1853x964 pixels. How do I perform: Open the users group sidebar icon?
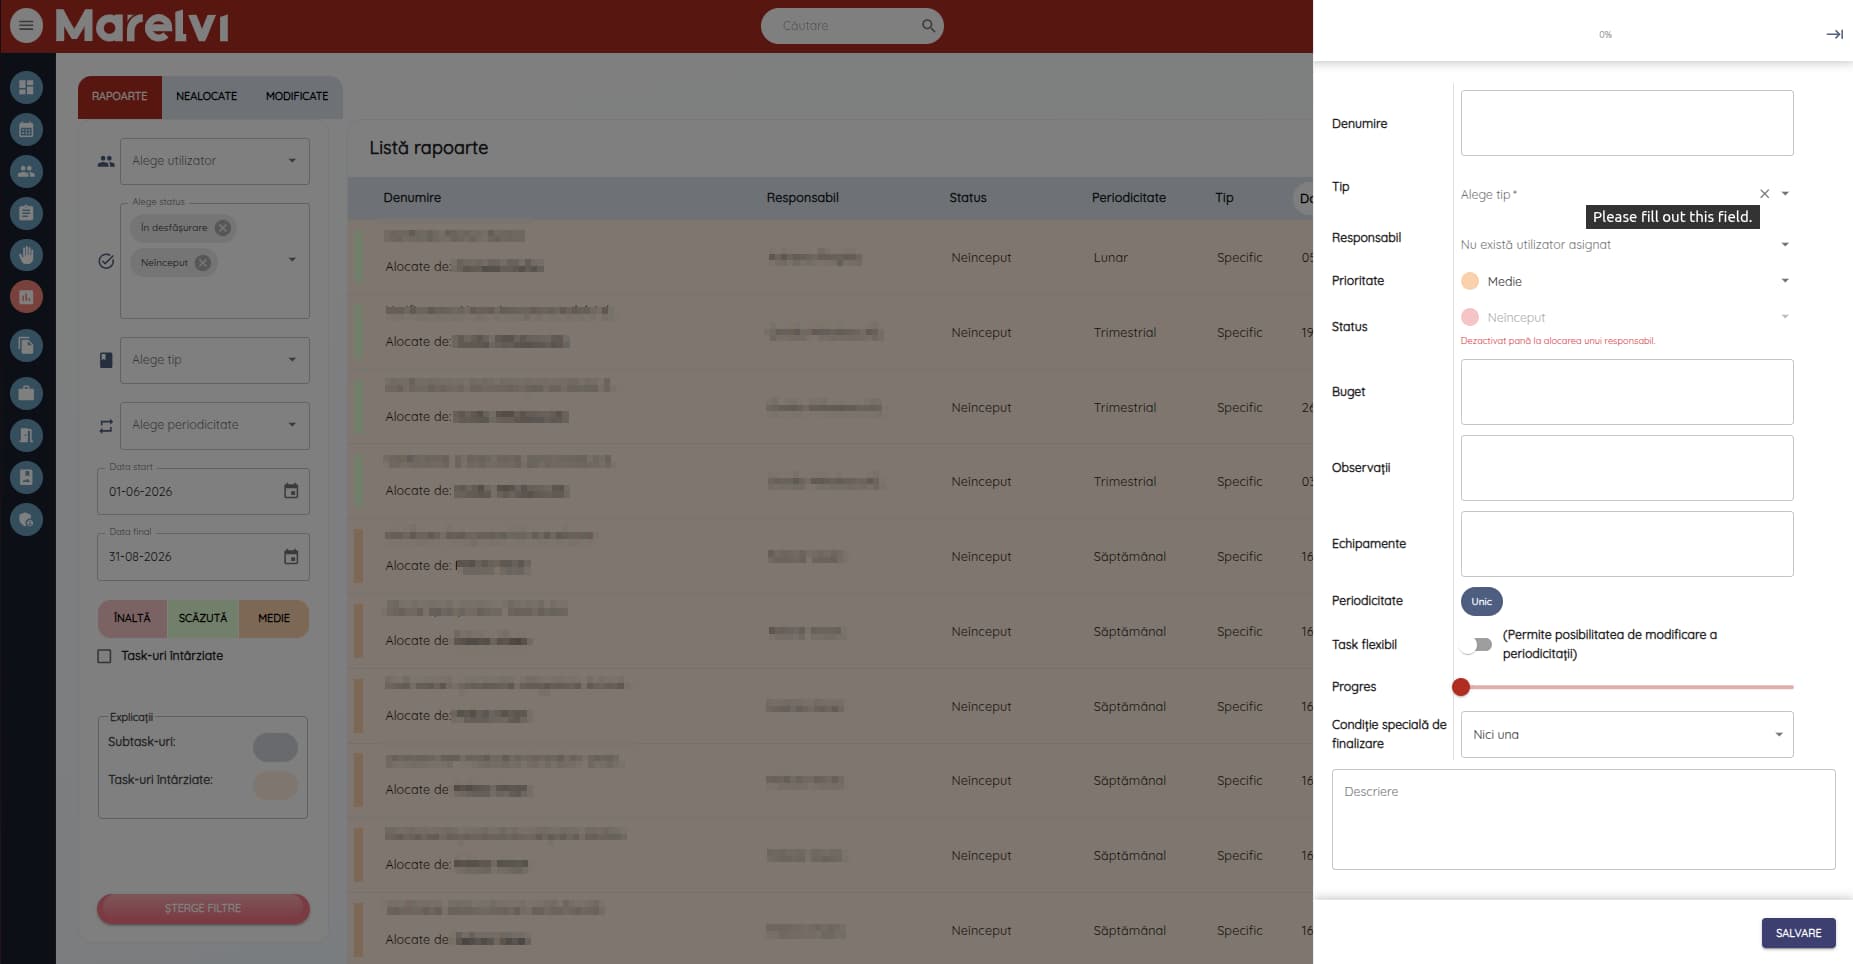tap(26, 171)
